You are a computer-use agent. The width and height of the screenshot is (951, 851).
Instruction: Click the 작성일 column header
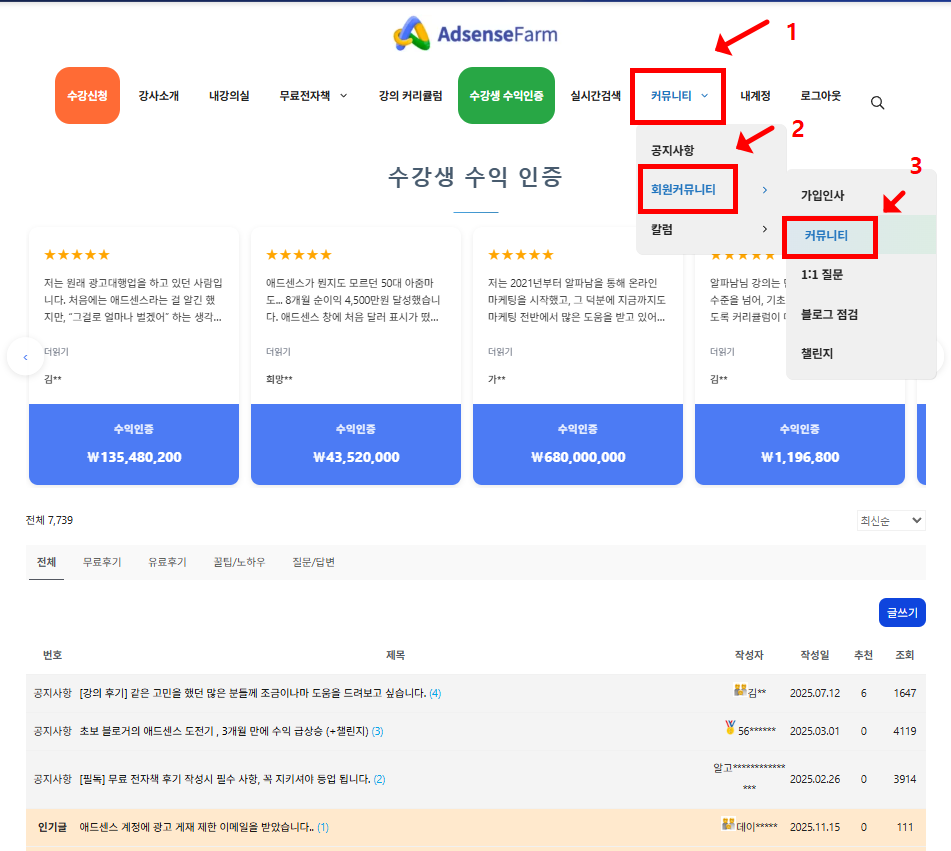pyautogui.click(x=815, y=655)
